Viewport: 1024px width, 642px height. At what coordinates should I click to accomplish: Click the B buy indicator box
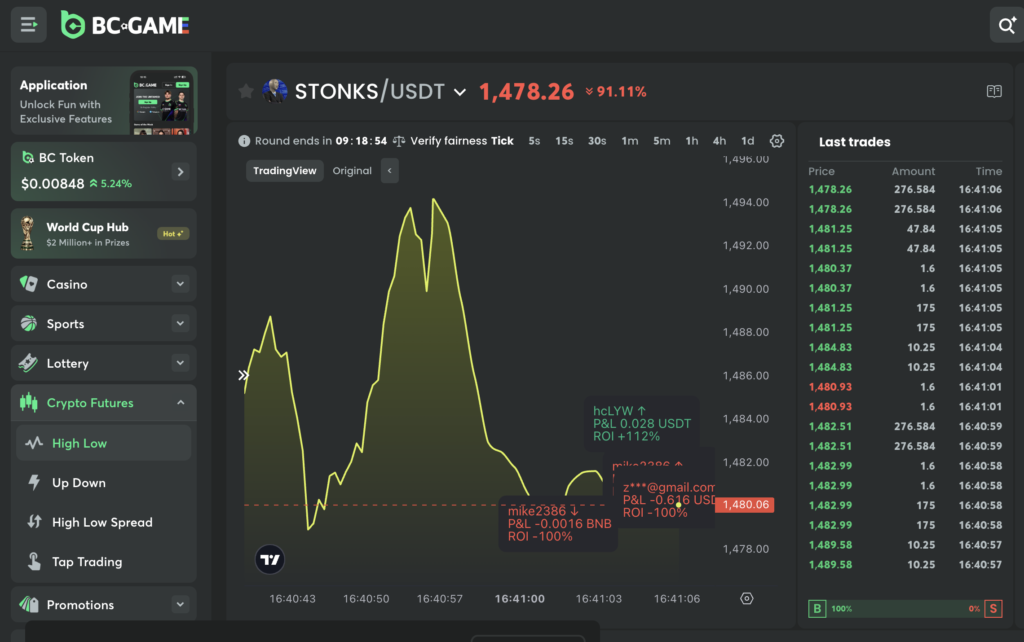point(817,609)
